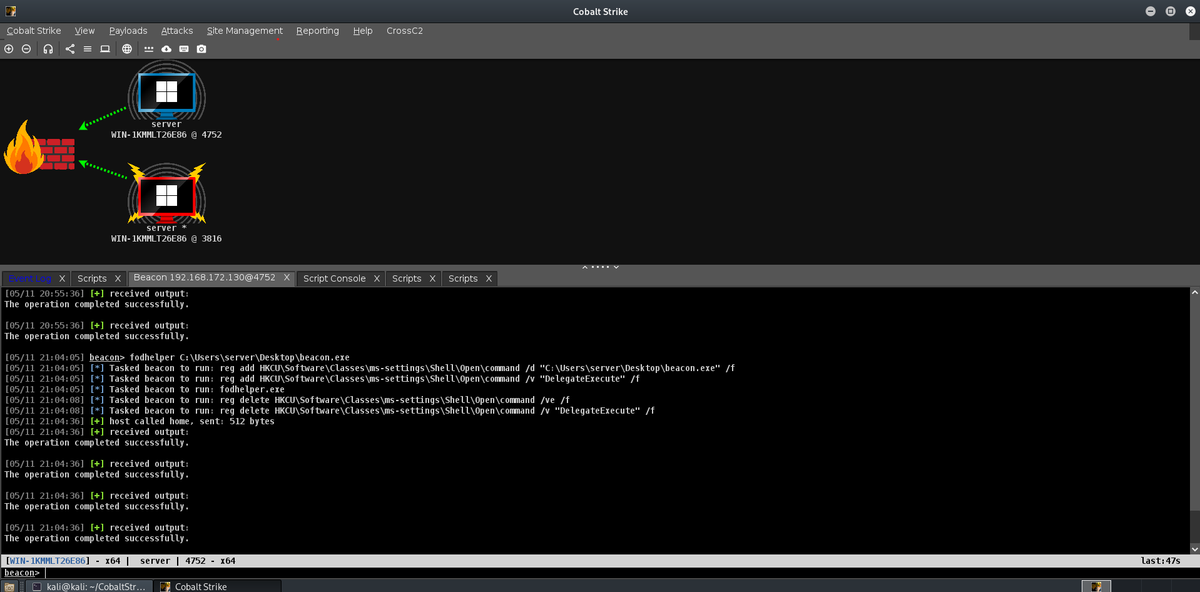Collapse the split pane with the up arrow
Image resolution: width=1200 pixels, height=592 pixels.
[x=587, y=266]
